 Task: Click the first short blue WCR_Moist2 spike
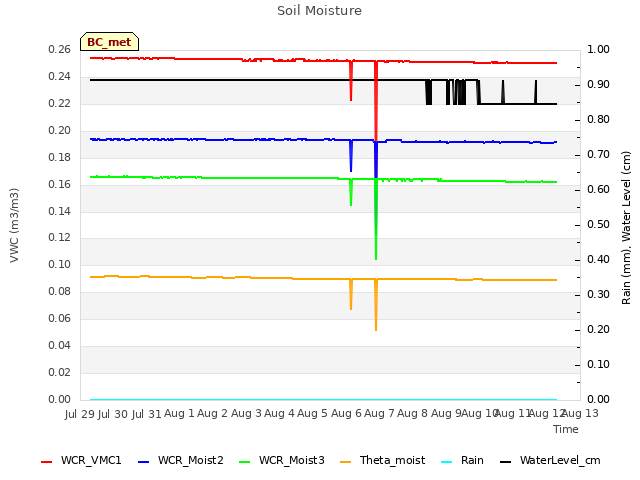(x=351, y=156)
